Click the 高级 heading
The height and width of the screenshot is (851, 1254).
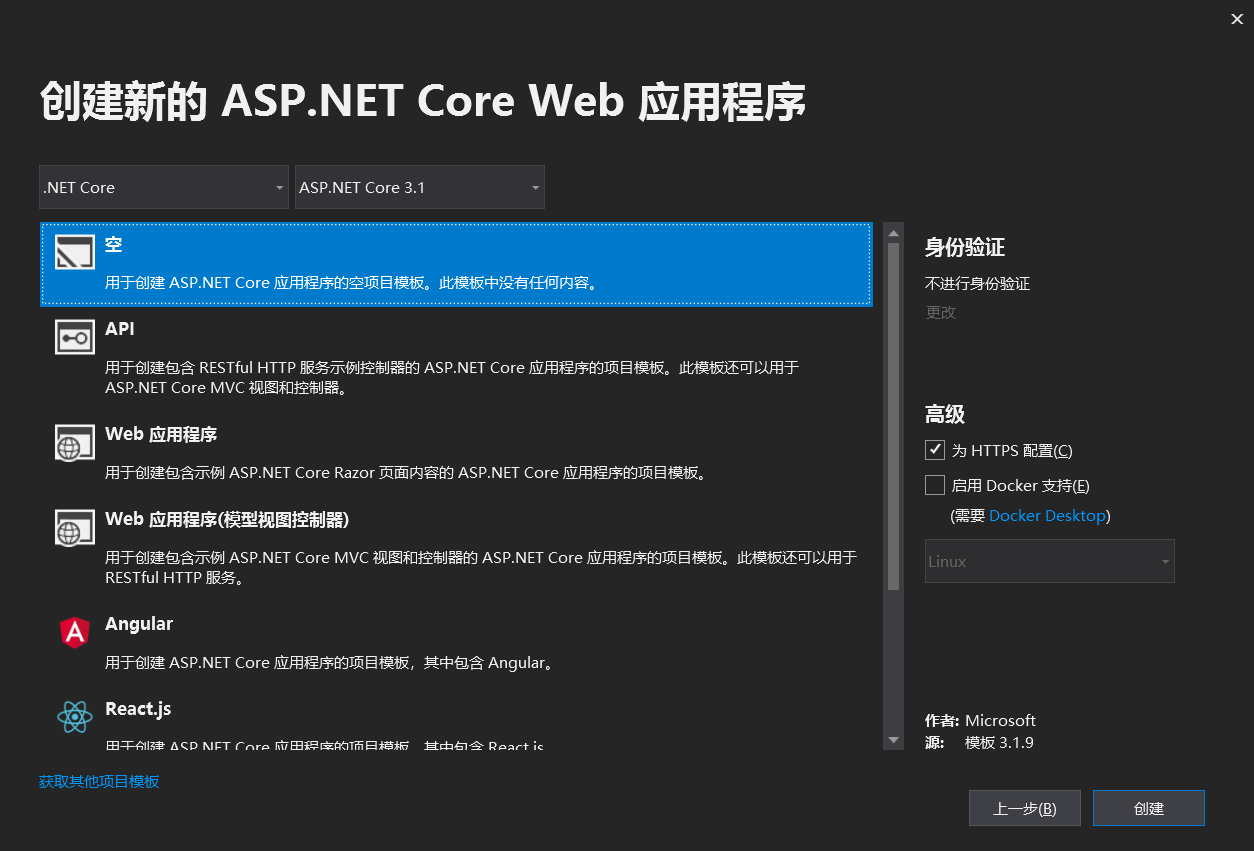[945, 414]
